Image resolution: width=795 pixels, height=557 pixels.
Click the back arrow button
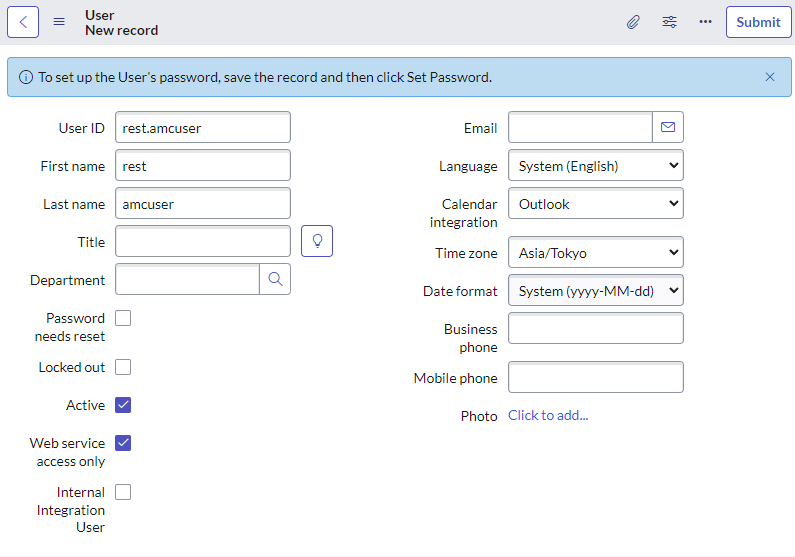[x=23, y=22]
